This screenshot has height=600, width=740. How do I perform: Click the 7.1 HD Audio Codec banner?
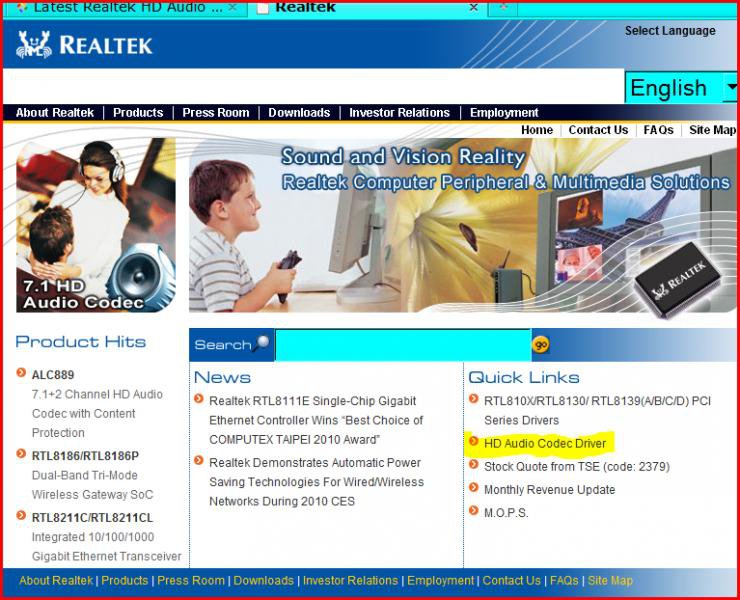[96, 225]
